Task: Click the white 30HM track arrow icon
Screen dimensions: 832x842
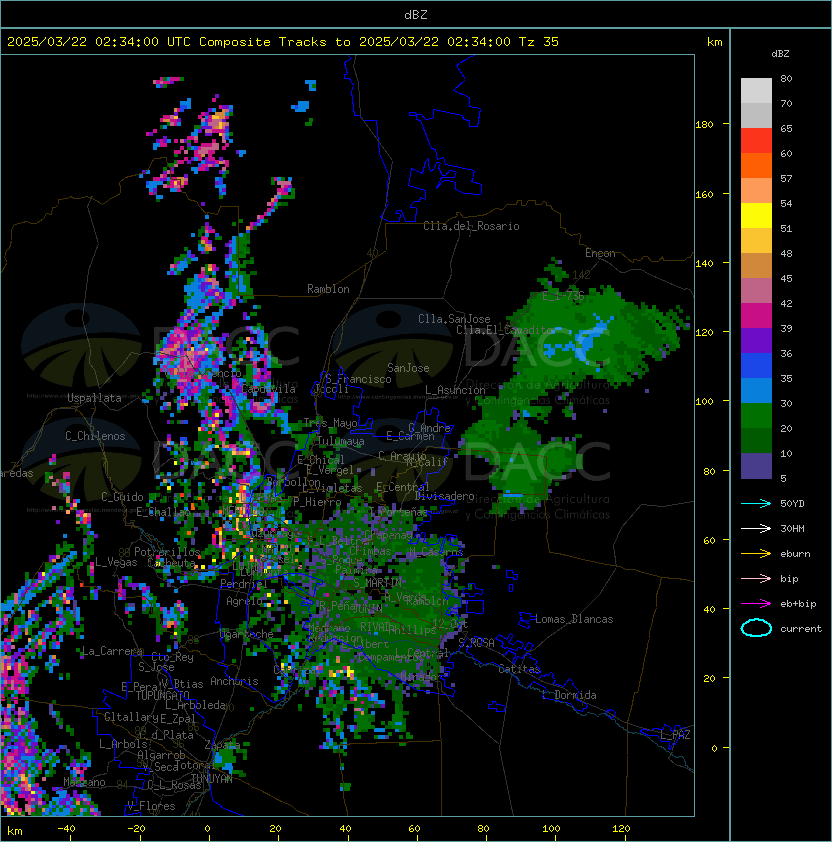Action: click(x=756, y=528)
